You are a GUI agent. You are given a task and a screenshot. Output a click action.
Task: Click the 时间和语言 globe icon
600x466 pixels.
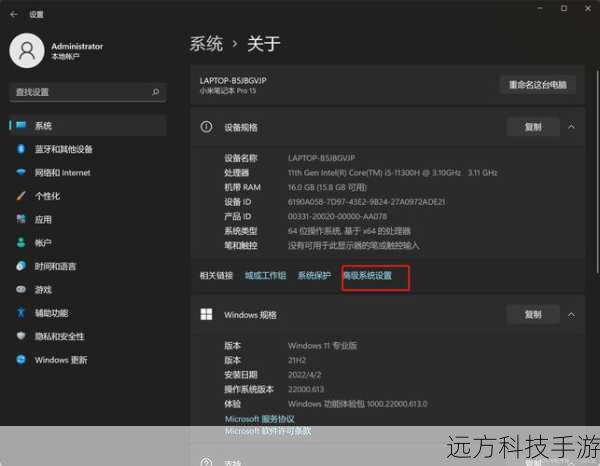[x=21, y=266]
